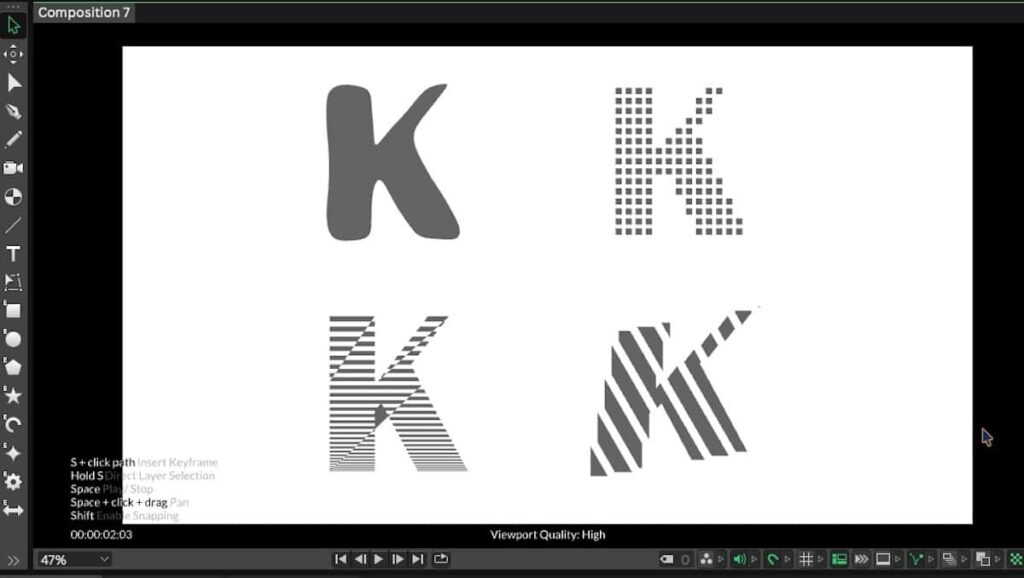The width and height of the screenshot is (1024, 578).
Task: Toggle the green branching path icon
Action: [x=916, y=559]
